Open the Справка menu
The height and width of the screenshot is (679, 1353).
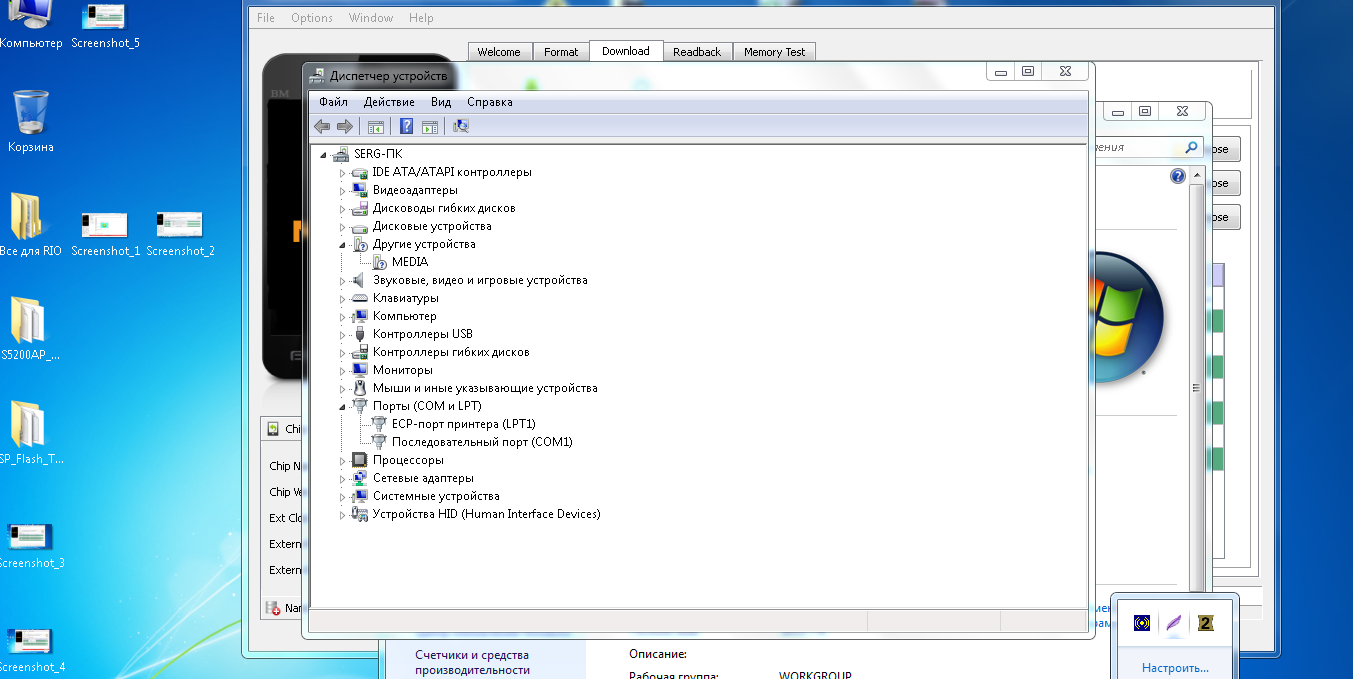tap(489, 102)
